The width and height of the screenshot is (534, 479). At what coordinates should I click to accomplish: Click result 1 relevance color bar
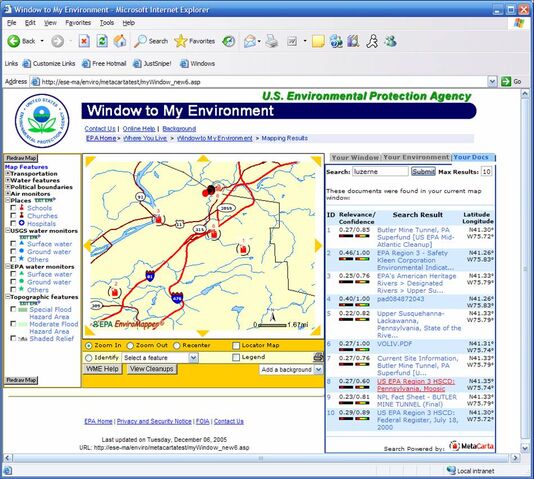coord(346,236)
